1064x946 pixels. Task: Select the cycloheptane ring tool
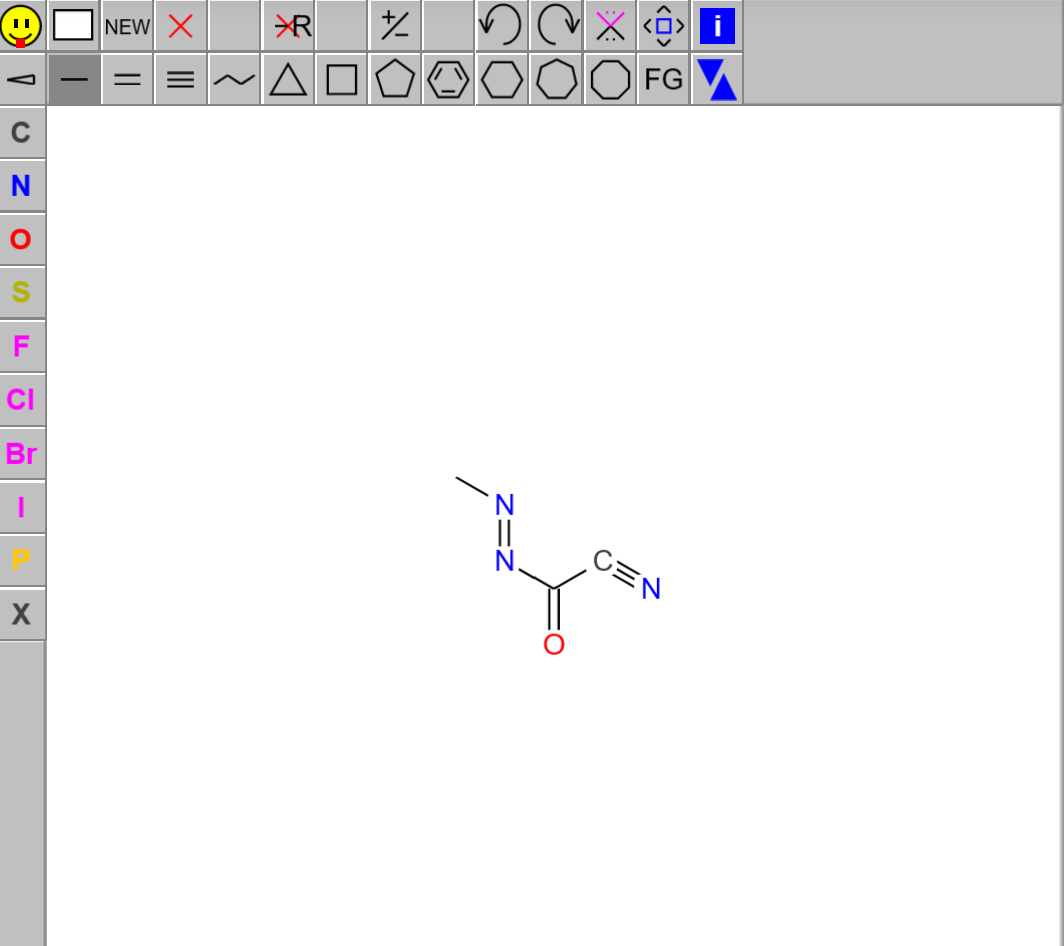(556, 80)
